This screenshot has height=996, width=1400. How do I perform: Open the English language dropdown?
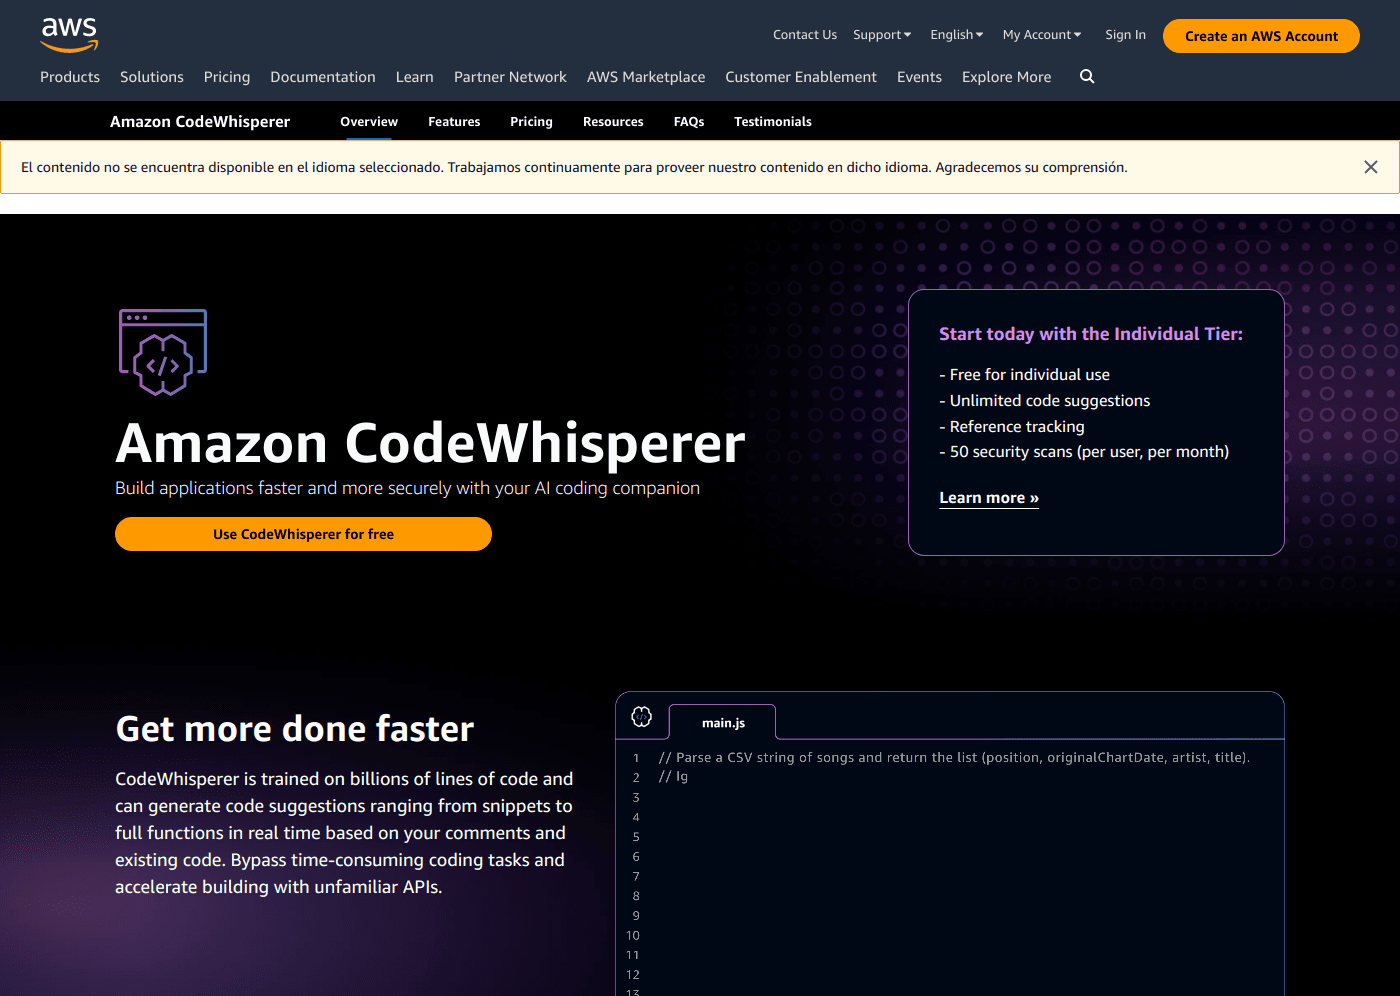957,35
